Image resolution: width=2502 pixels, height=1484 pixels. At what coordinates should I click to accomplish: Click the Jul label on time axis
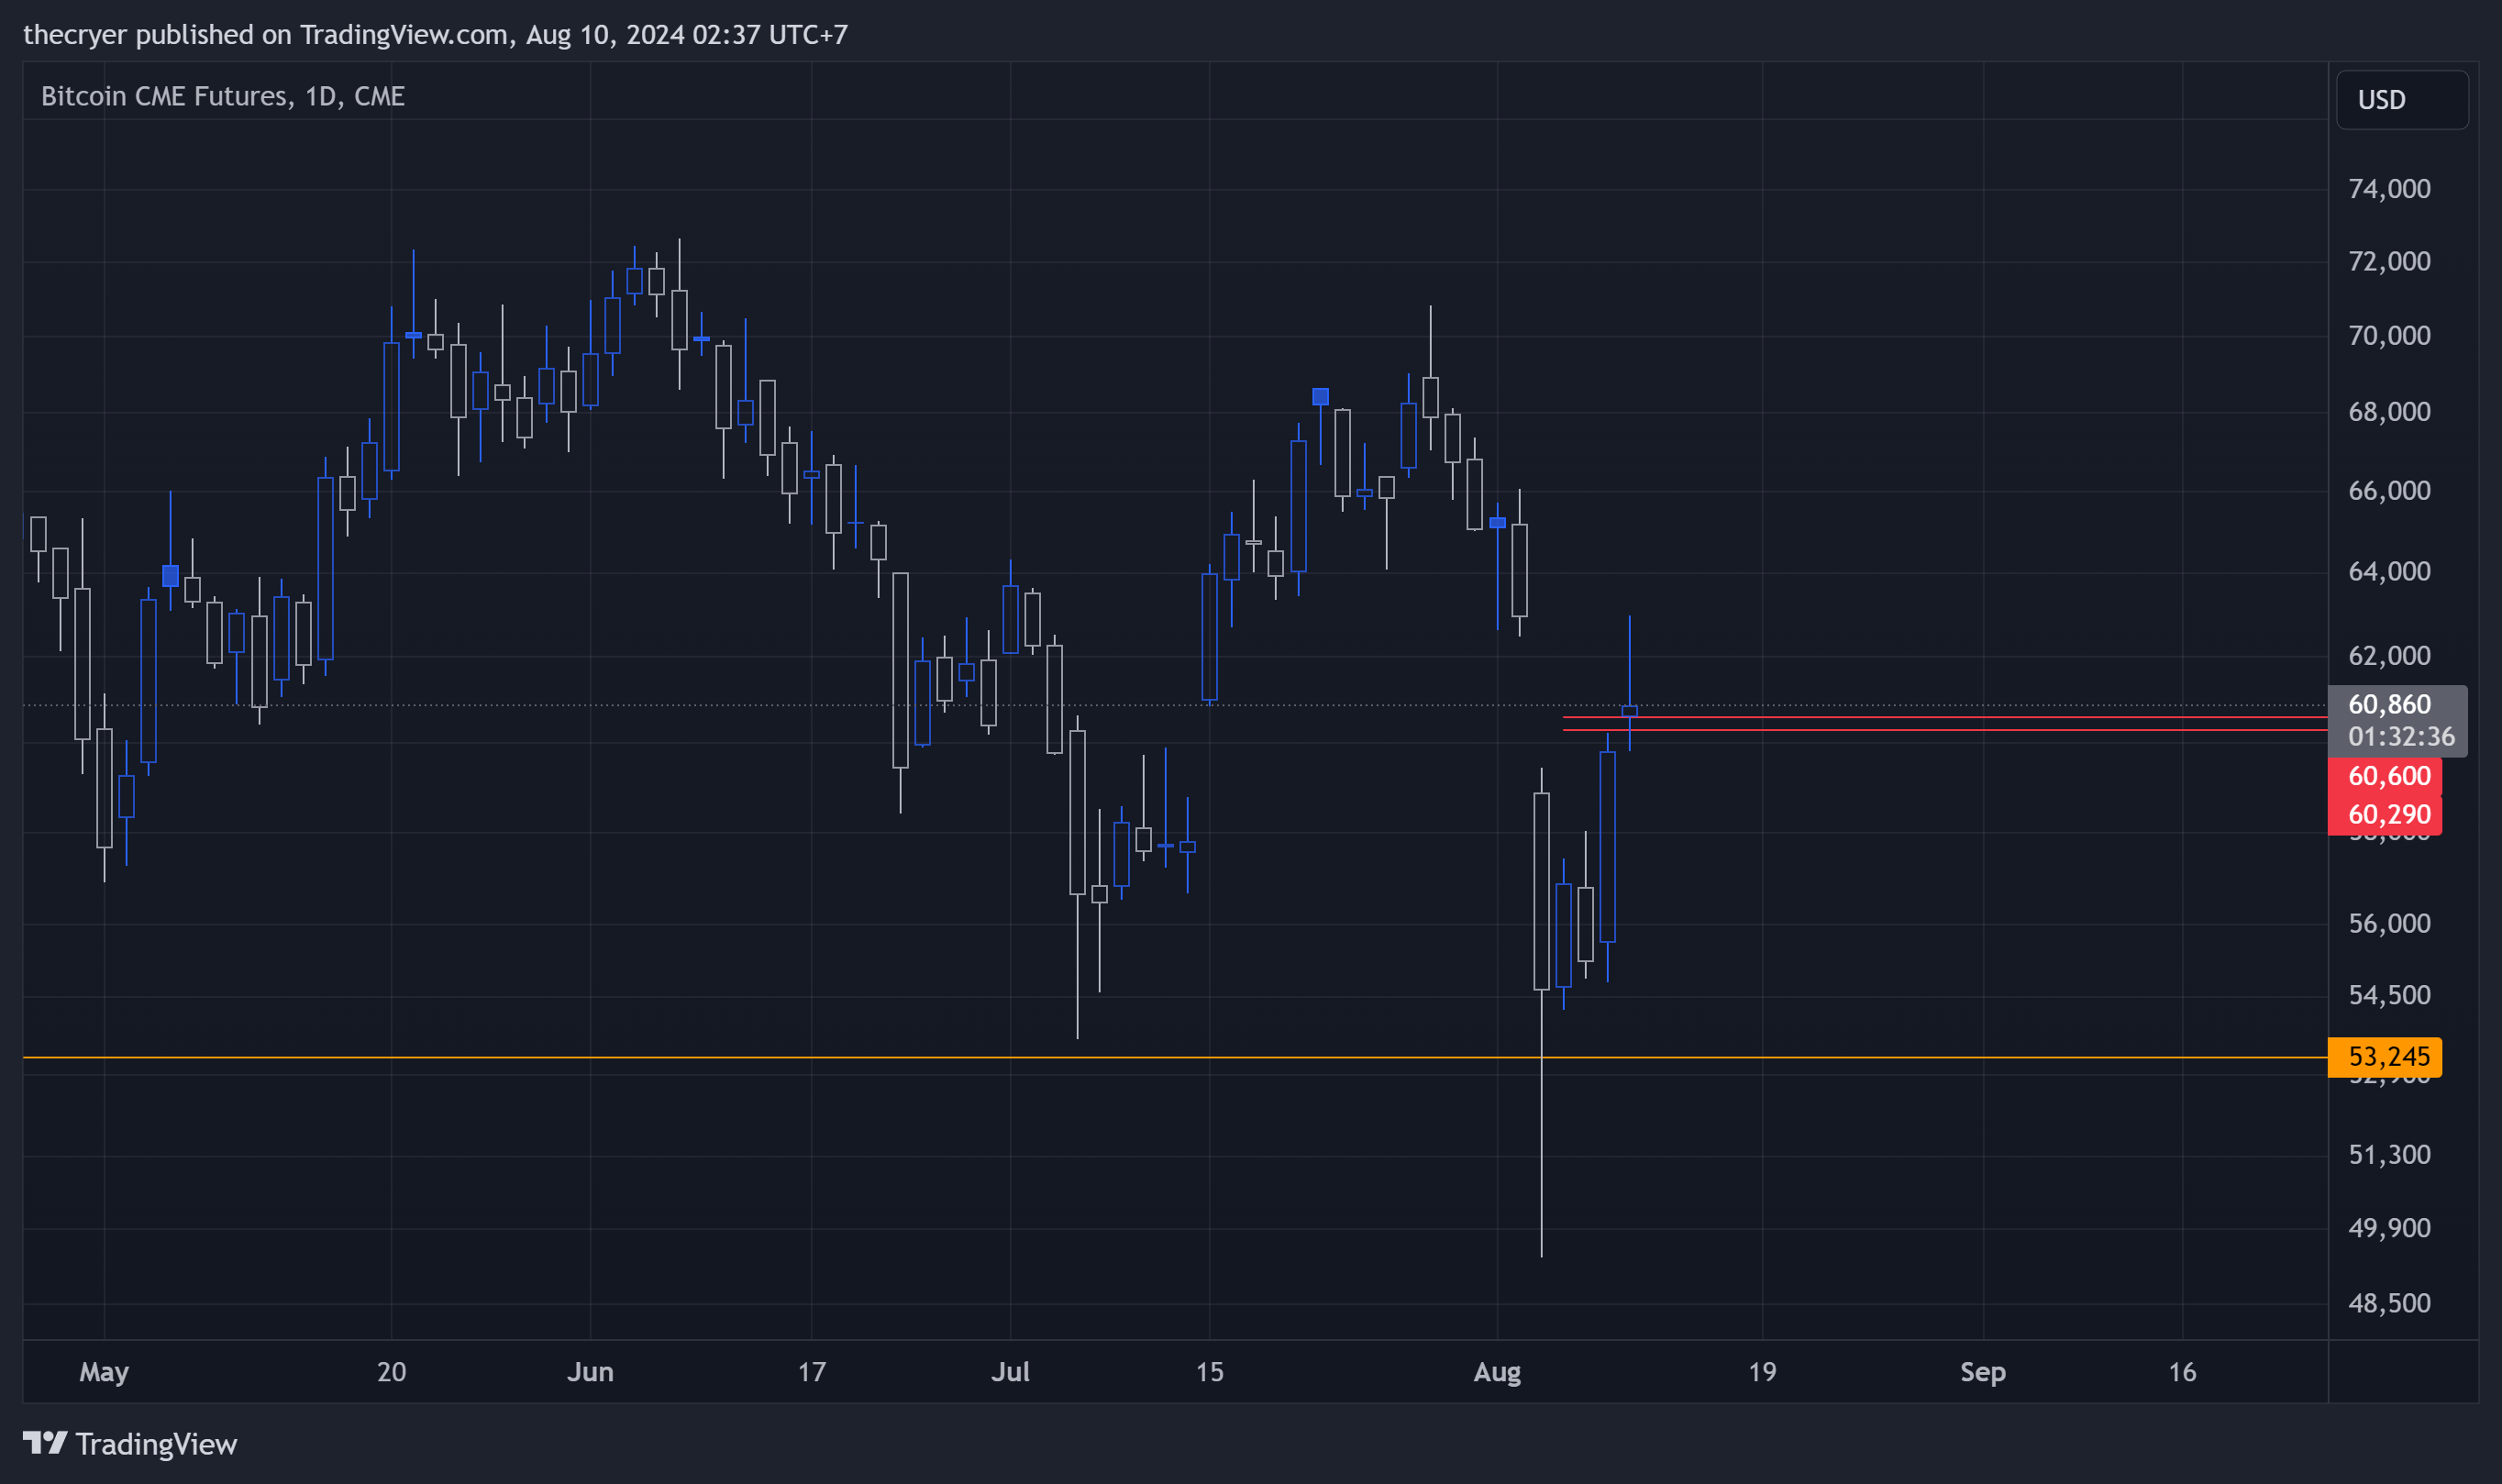1010,1372
